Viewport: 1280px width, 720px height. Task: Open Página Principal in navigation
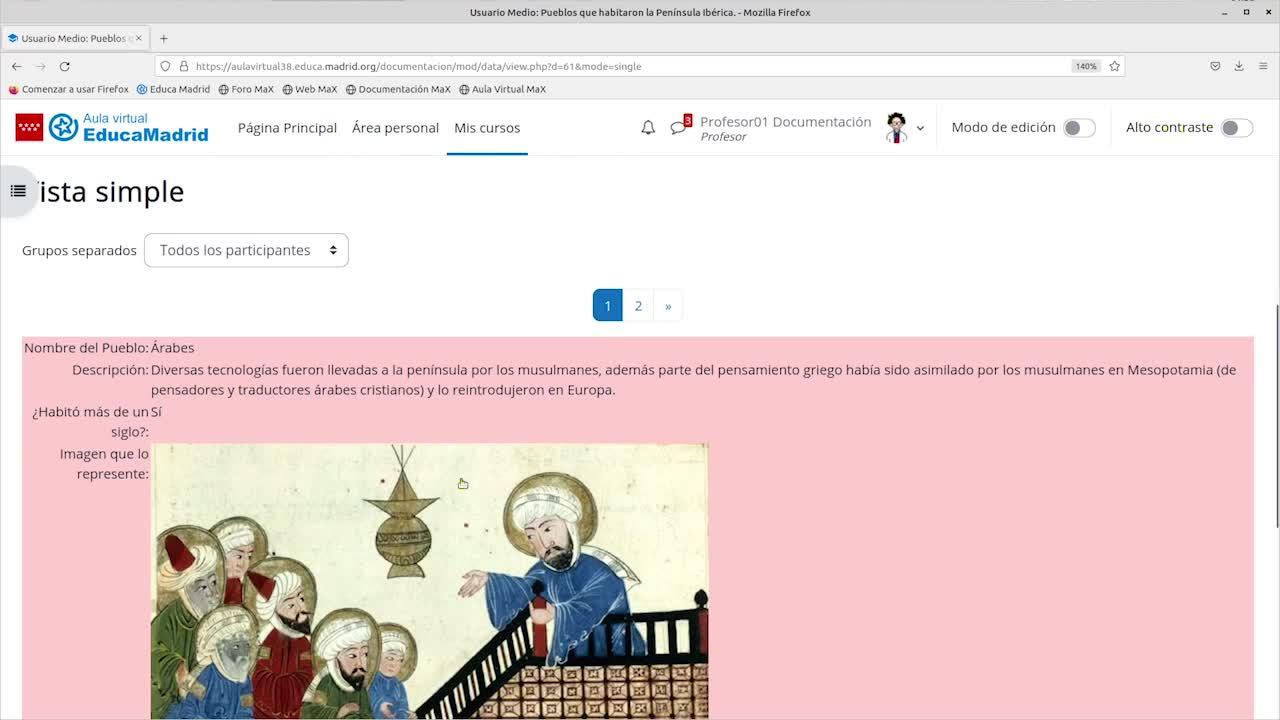(x=287, y=128)
